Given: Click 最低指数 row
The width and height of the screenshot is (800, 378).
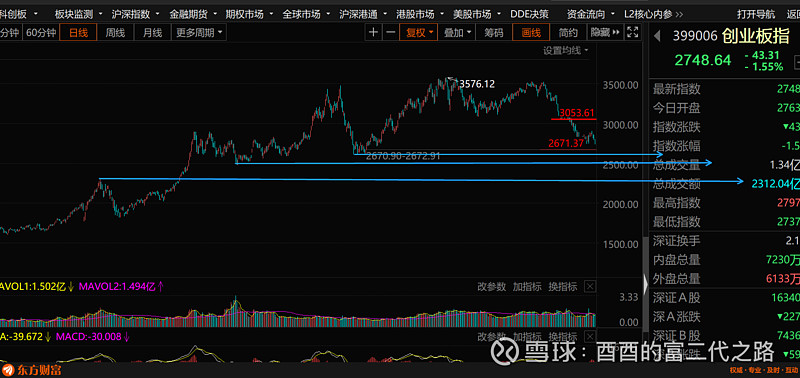Looking at the screenshot, I should click(x=726, y=222).
